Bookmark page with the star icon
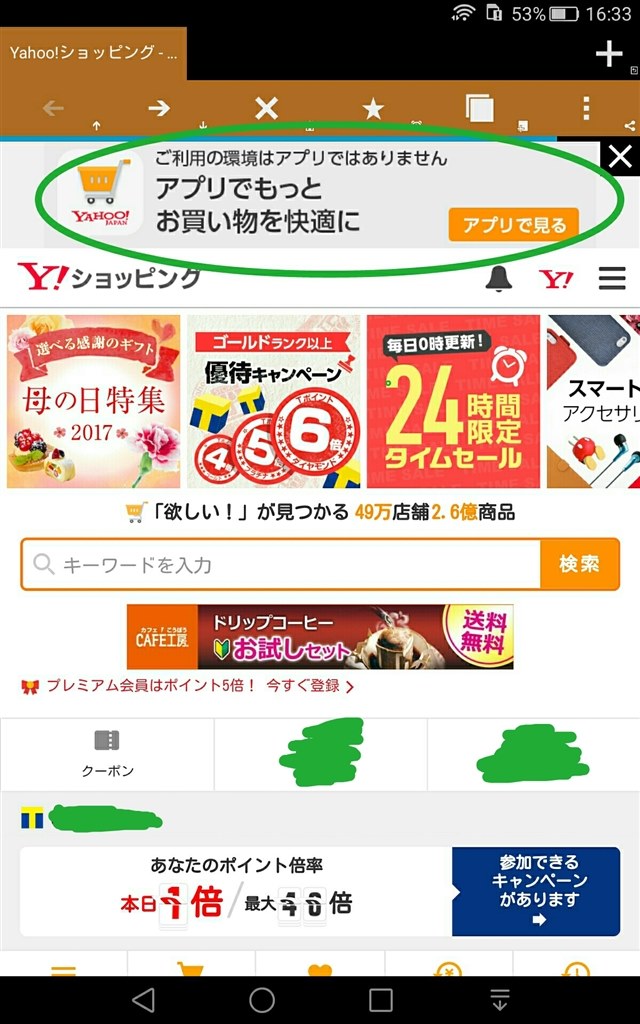The height and width of the screenshot is (1024, 640). pyautogui.click(x=373, y=108)
